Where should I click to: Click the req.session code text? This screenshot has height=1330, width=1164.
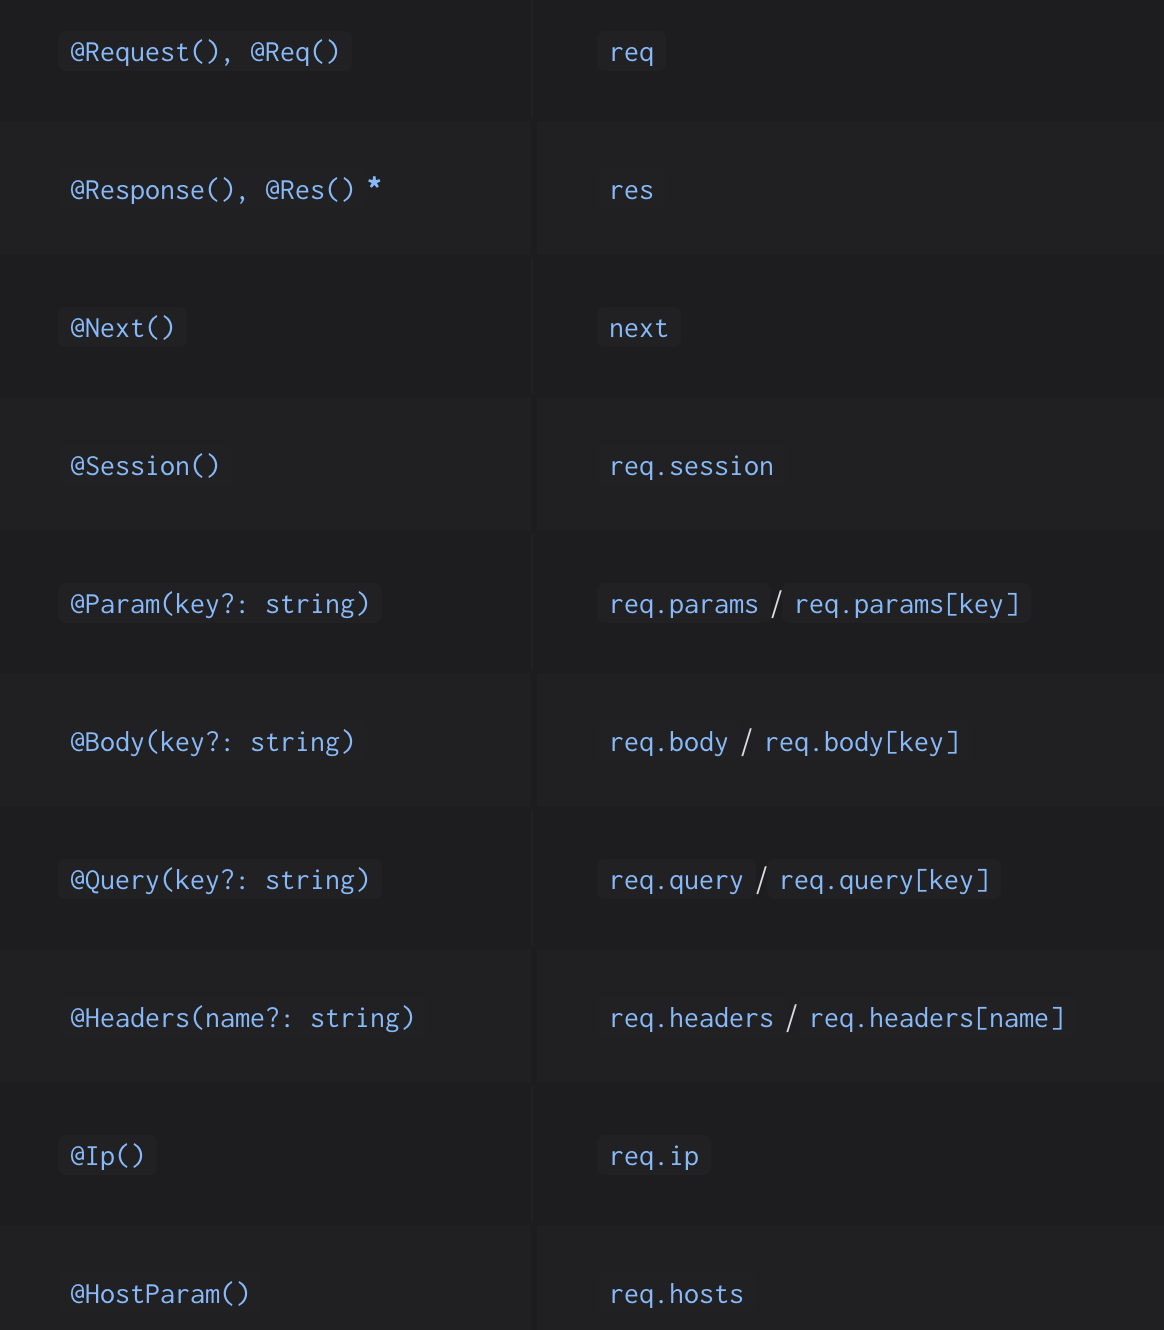click(x=692, y=466)
